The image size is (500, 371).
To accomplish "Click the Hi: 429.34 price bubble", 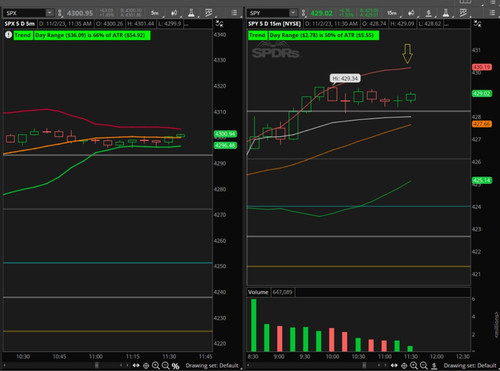I will tap(345, 78).
